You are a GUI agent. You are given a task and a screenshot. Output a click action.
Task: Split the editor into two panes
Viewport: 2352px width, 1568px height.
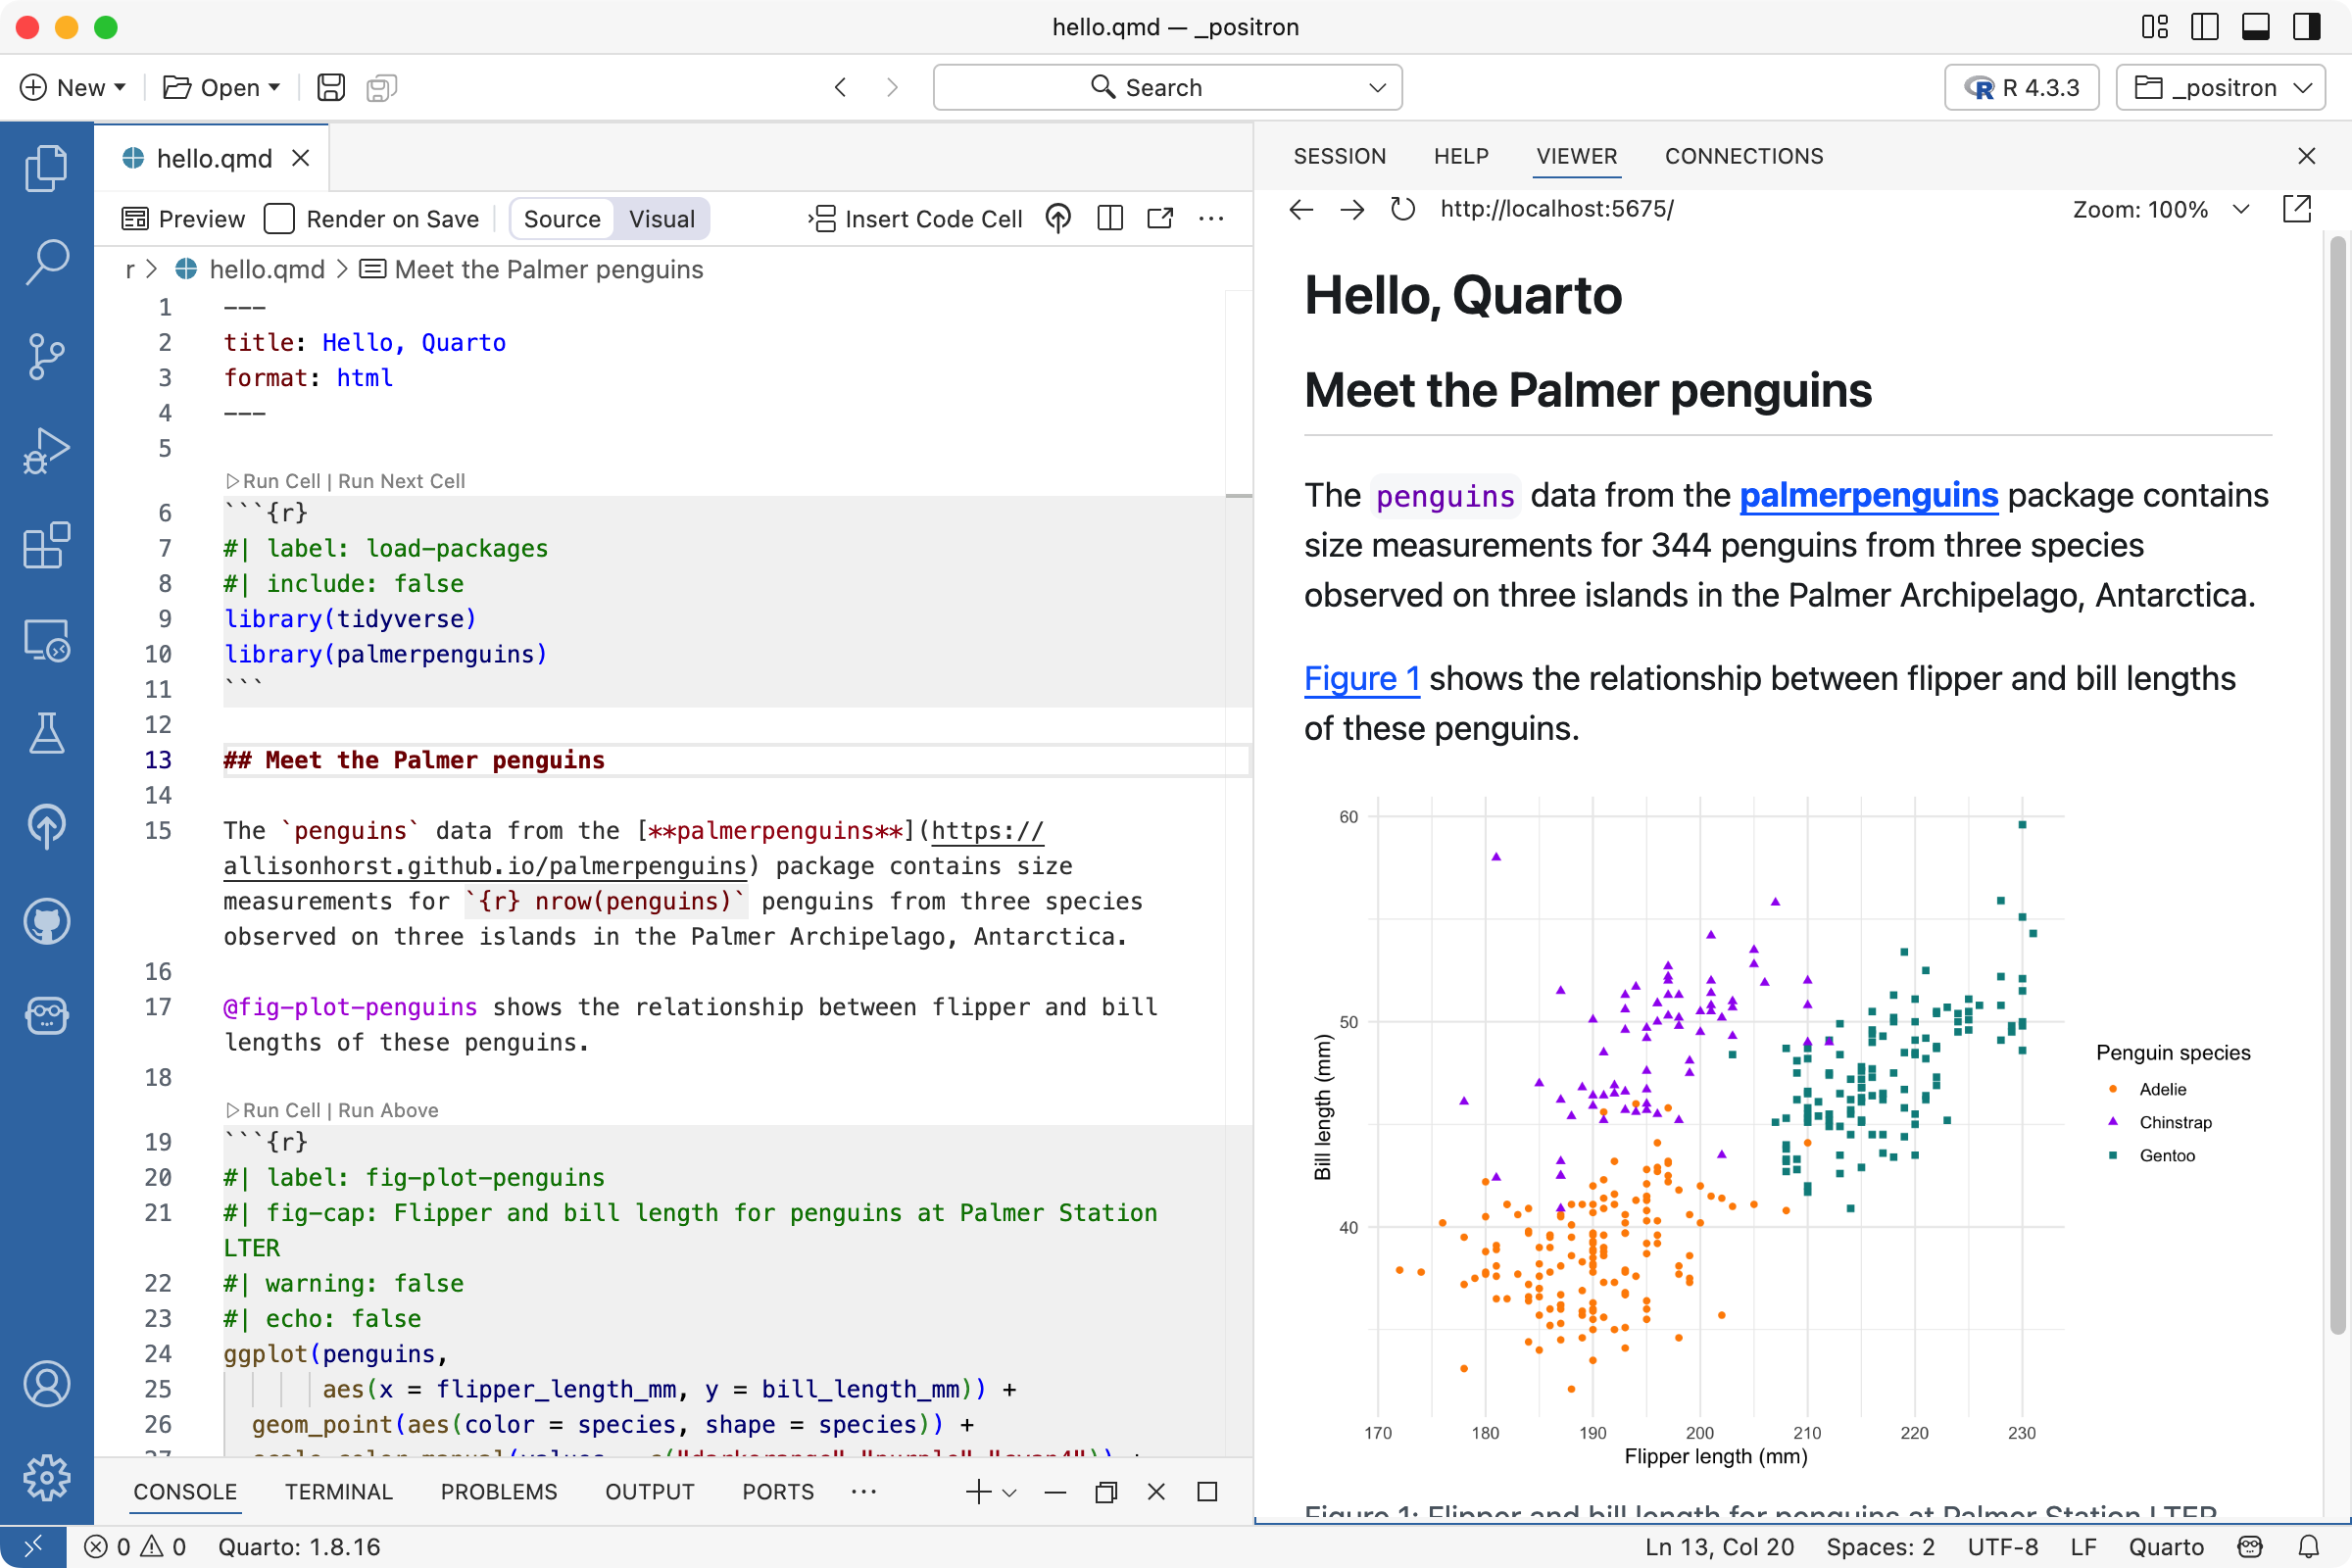point(1109,218)
